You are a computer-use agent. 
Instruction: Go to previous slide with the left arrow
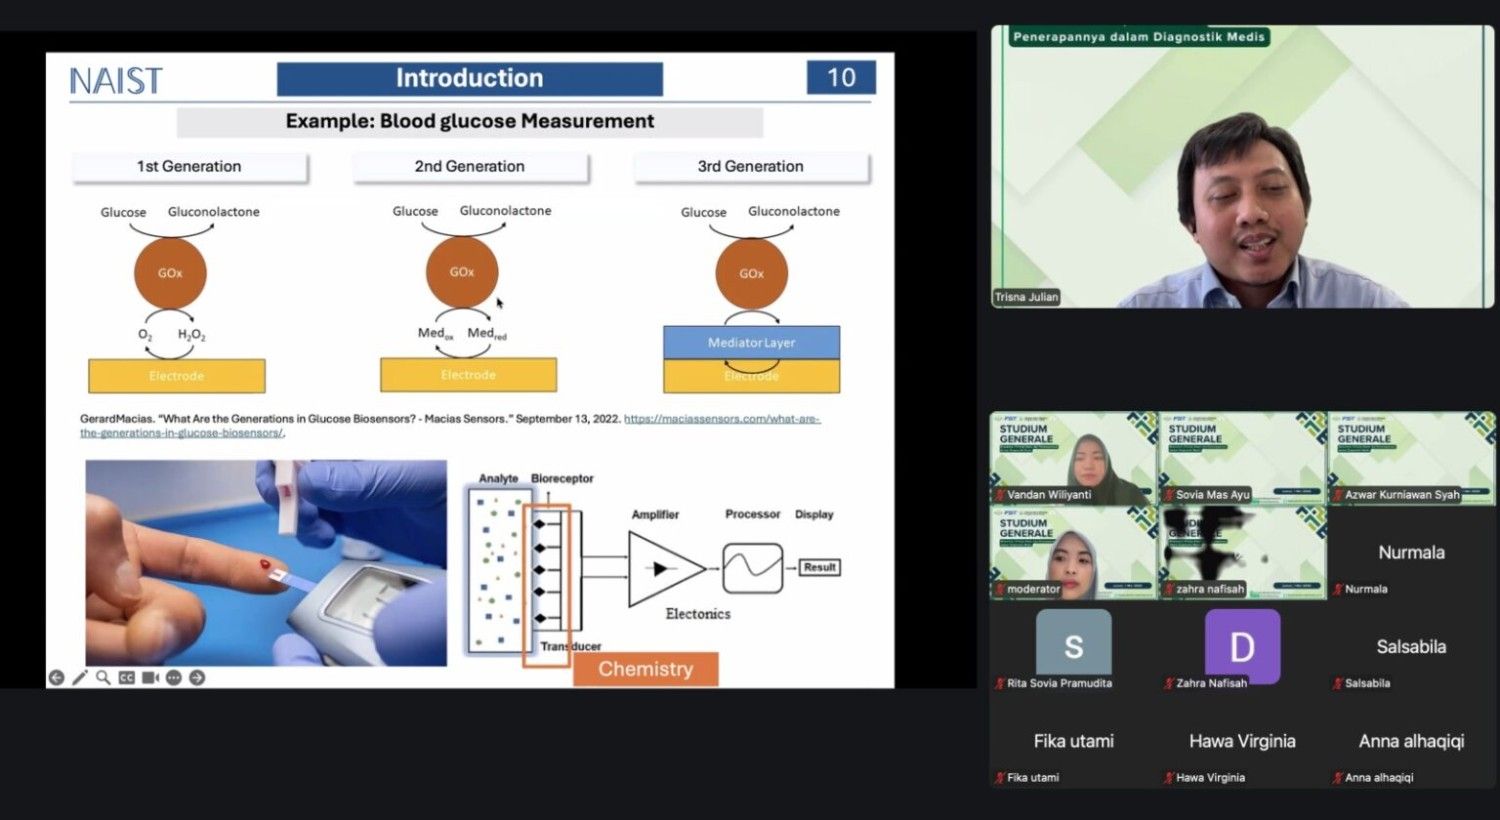[x=57, y=678]
